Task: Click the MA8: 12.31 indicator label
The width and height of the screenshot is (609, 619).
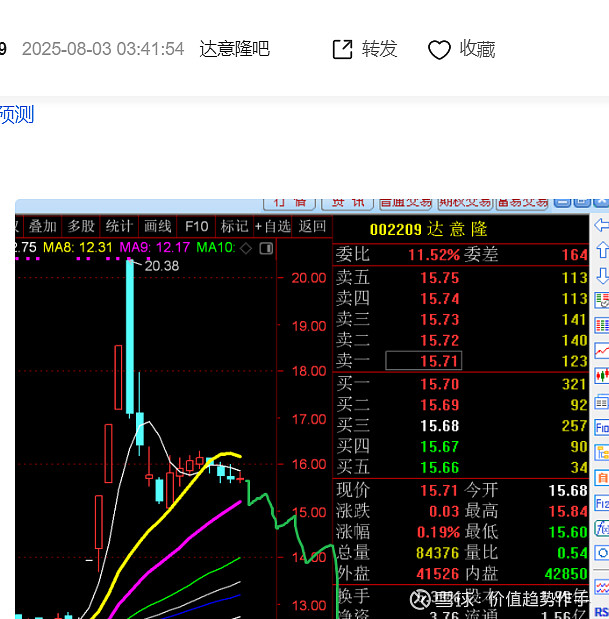Action: [78, 248]
